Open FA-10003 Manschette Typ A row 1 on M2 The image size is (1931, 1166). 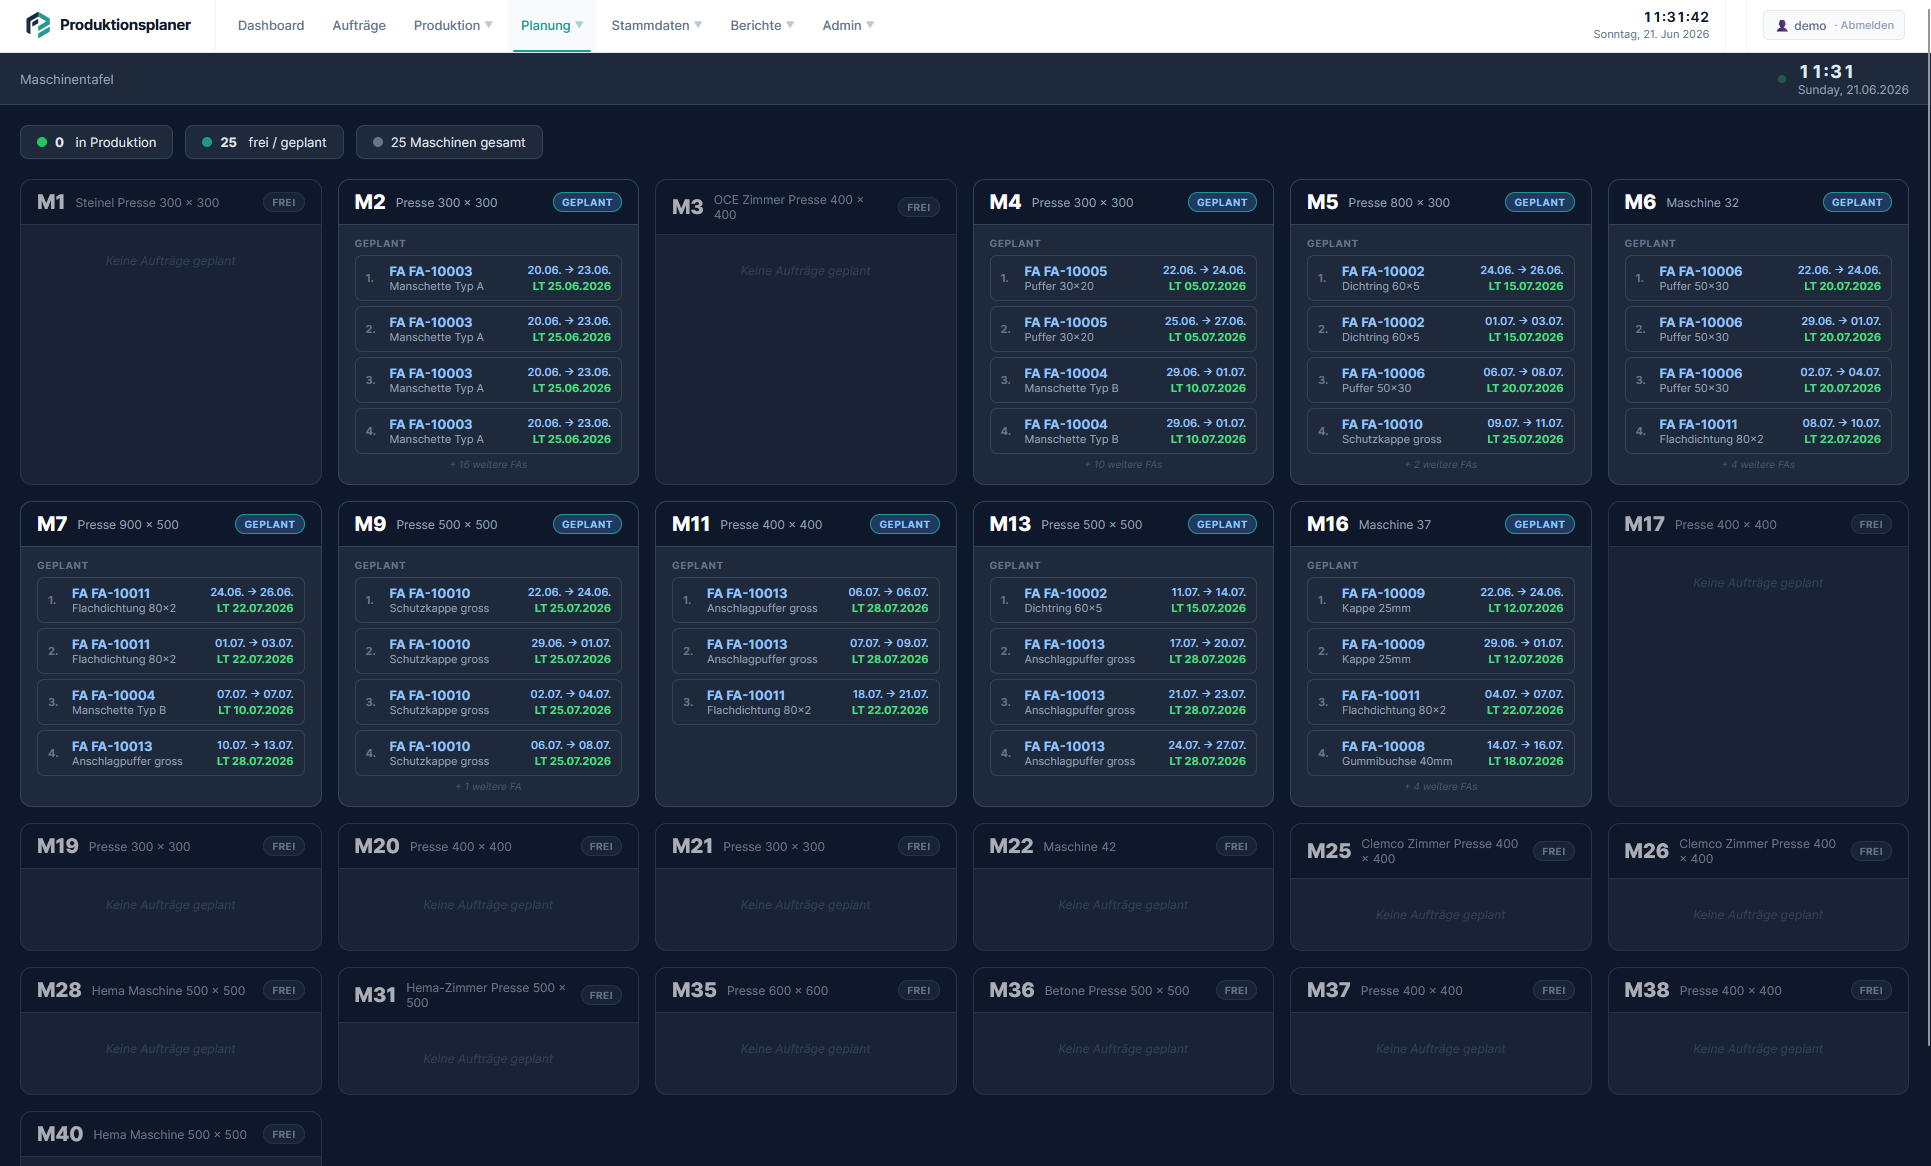488,278
